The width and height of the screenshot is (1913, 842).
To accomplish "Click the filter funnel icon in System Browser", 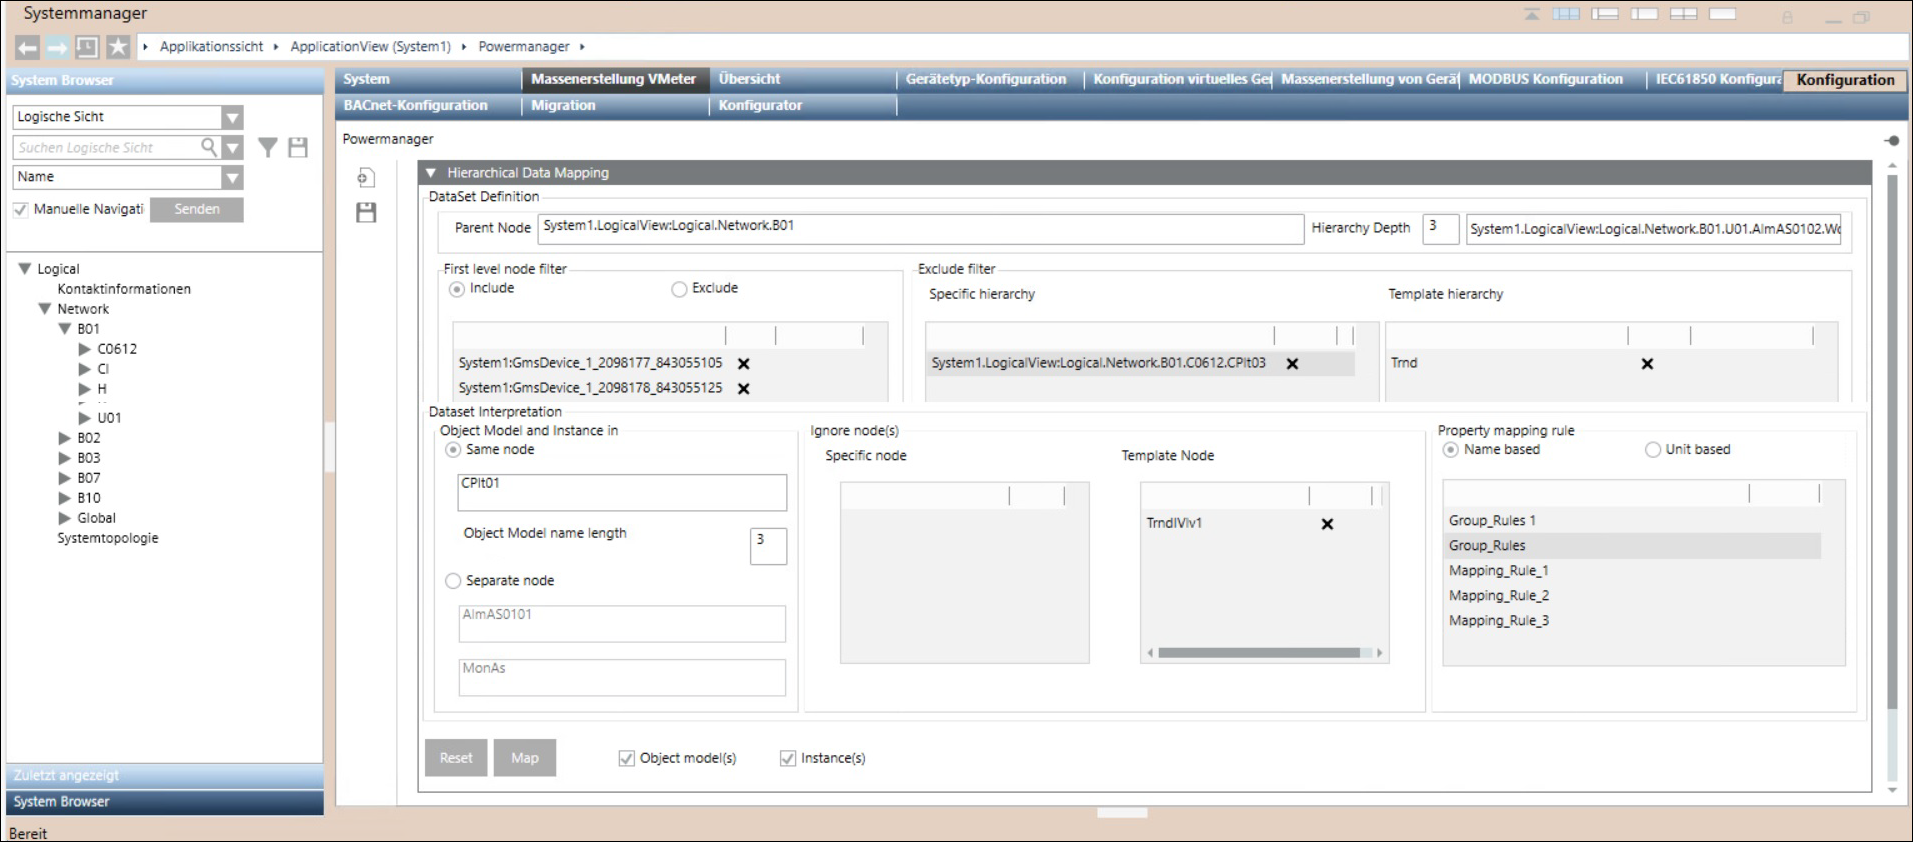I will tap(268, 148).
